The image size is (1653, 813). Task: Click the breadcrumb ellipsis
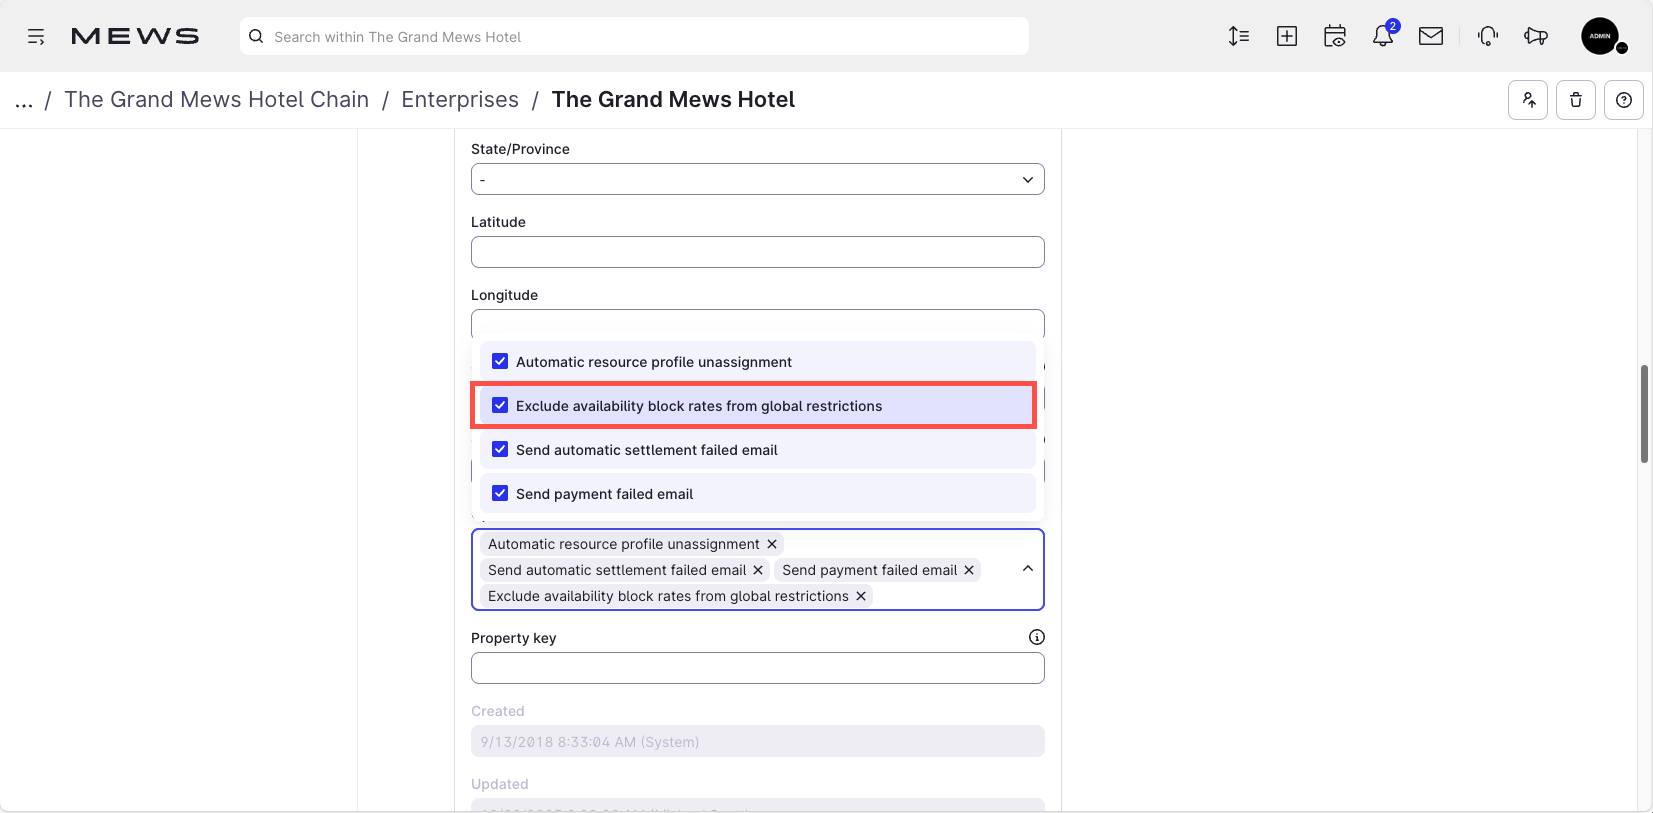point(24,100)
